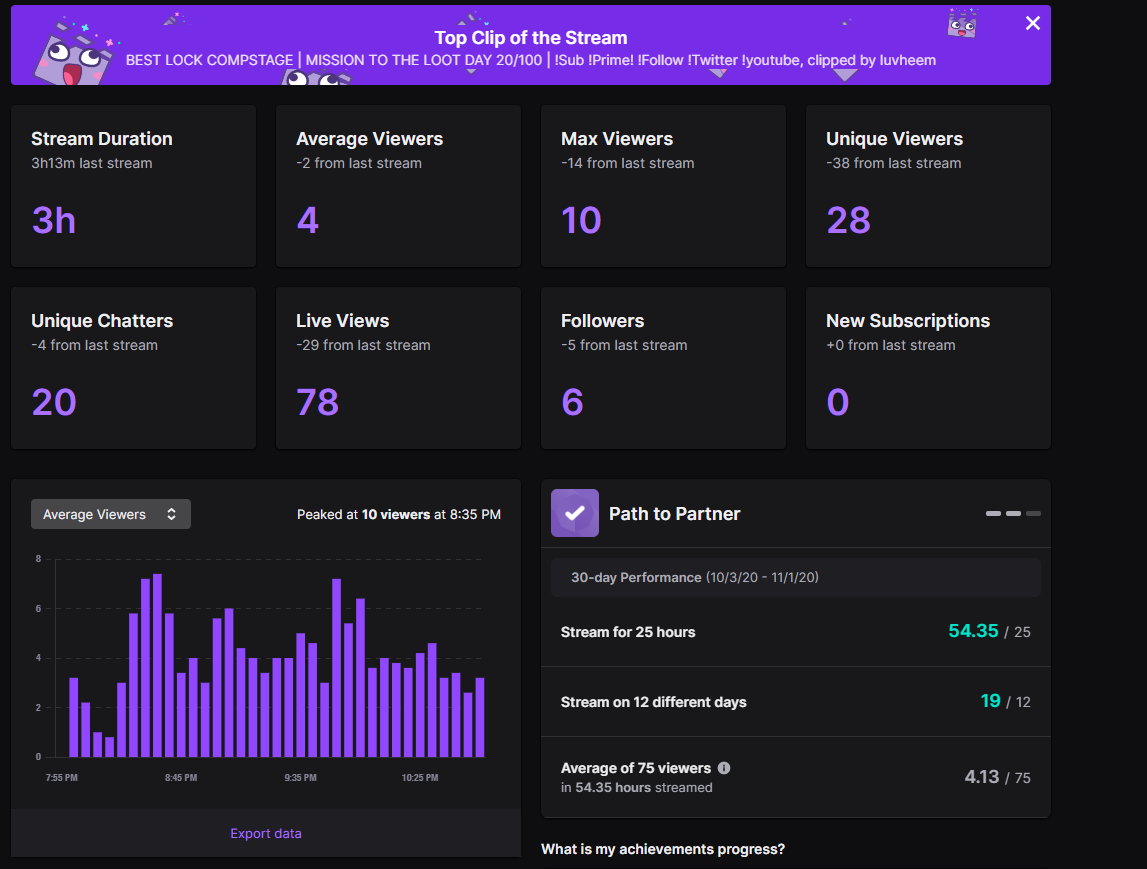
Task: Click the 8:45 PM chart axis label
Action: 181,778
